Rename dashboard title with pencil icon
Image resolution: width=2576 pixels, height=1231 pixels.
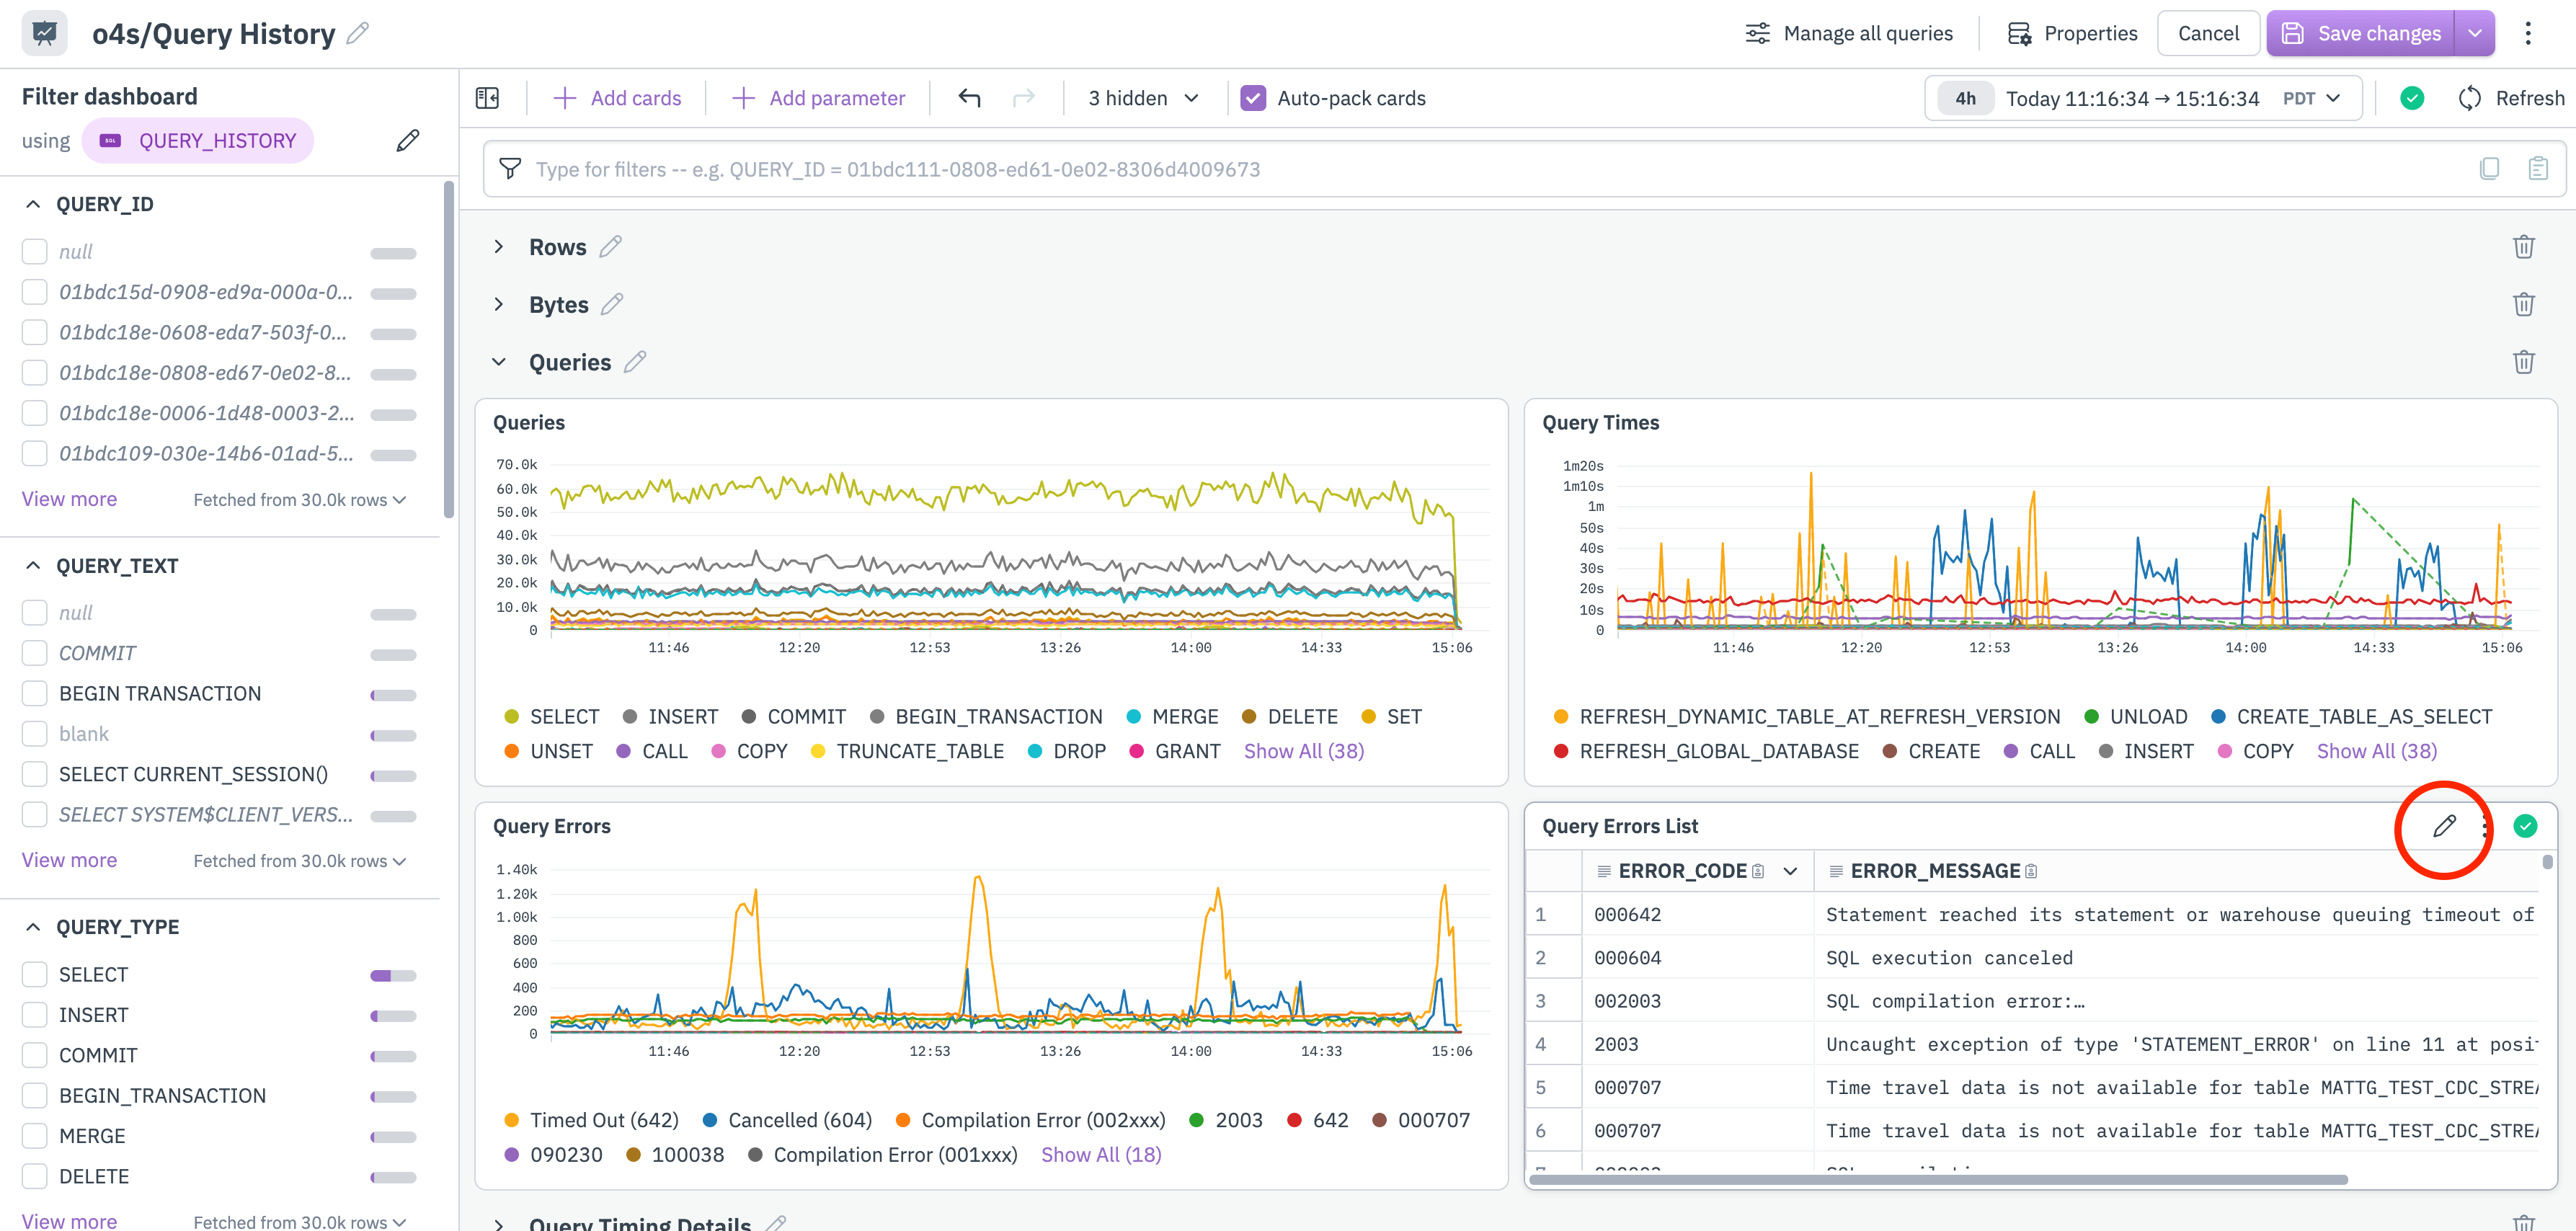(x=358, y=34)
